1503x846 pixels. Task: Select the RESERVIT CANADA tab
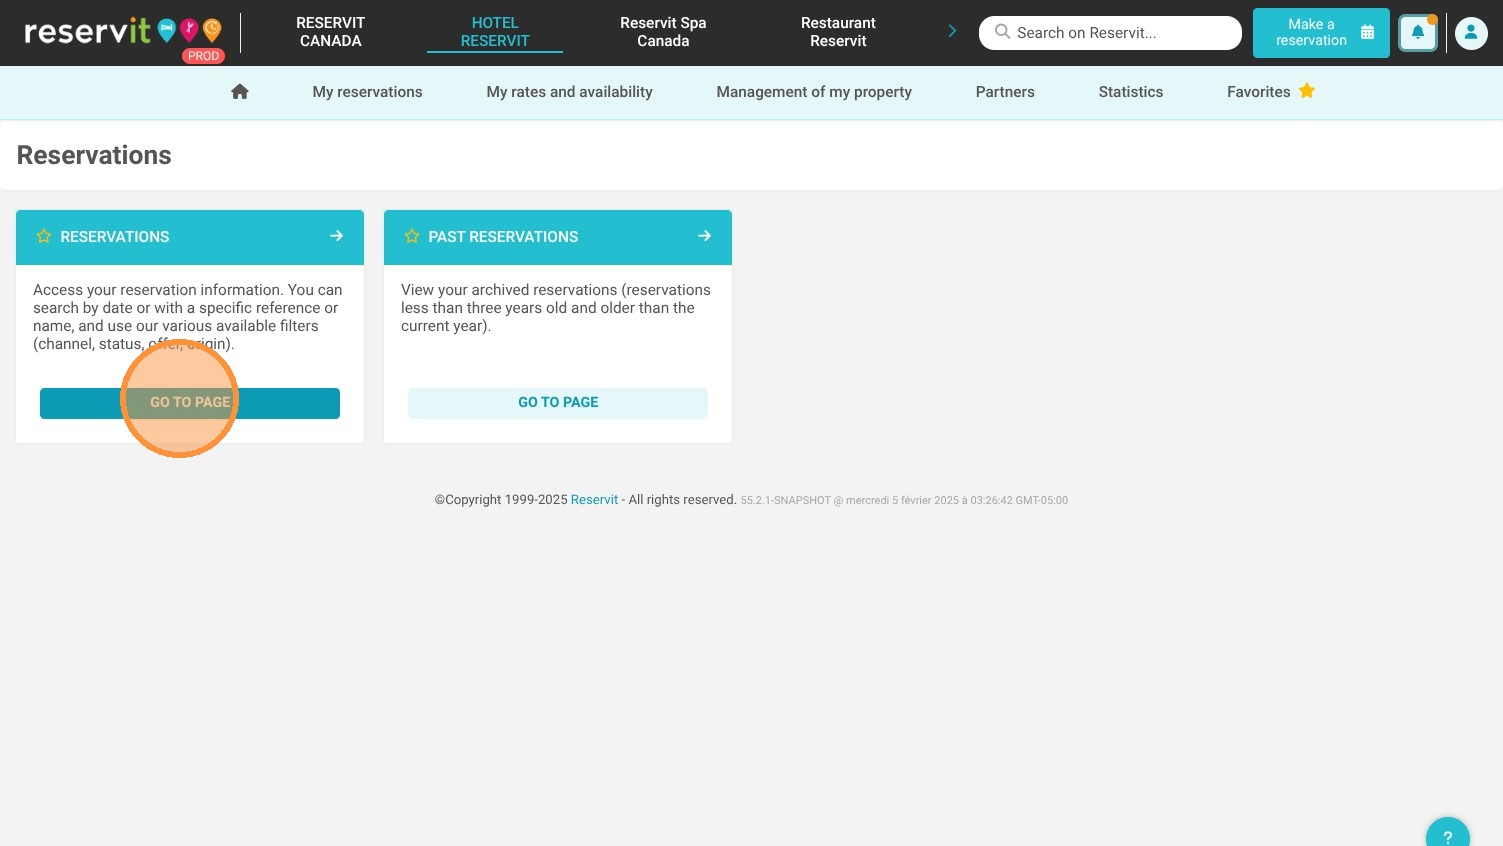coord(330,32)
